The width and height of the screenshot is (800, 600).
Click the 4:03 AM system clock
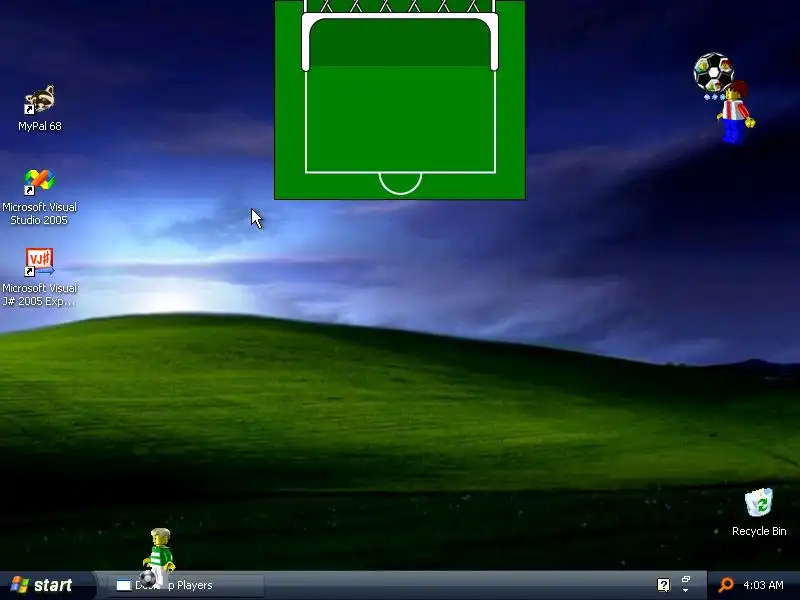[x=763, y=585]
